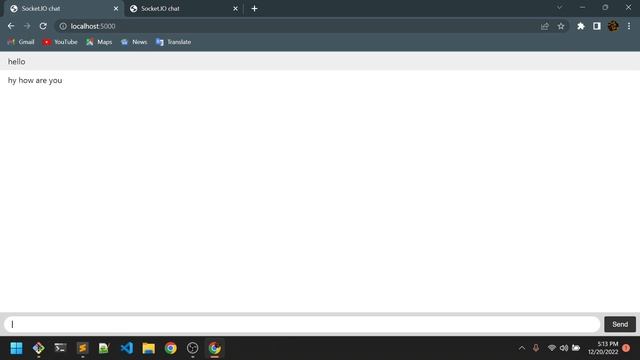Switch to the second Socket.IO chat tab
This screenshot has height=360, width=640.
[184, 9]
